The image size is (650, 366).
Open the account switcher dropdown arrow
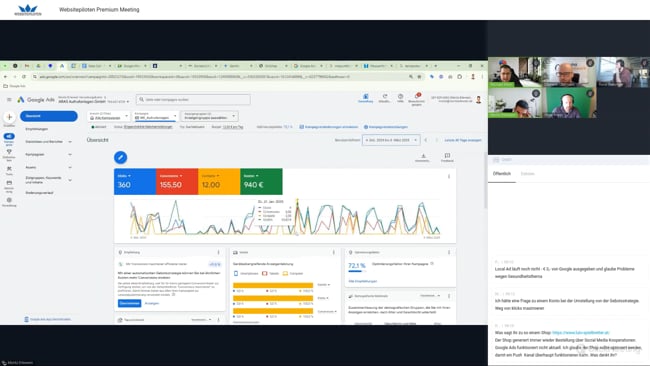tap(128, 102)
